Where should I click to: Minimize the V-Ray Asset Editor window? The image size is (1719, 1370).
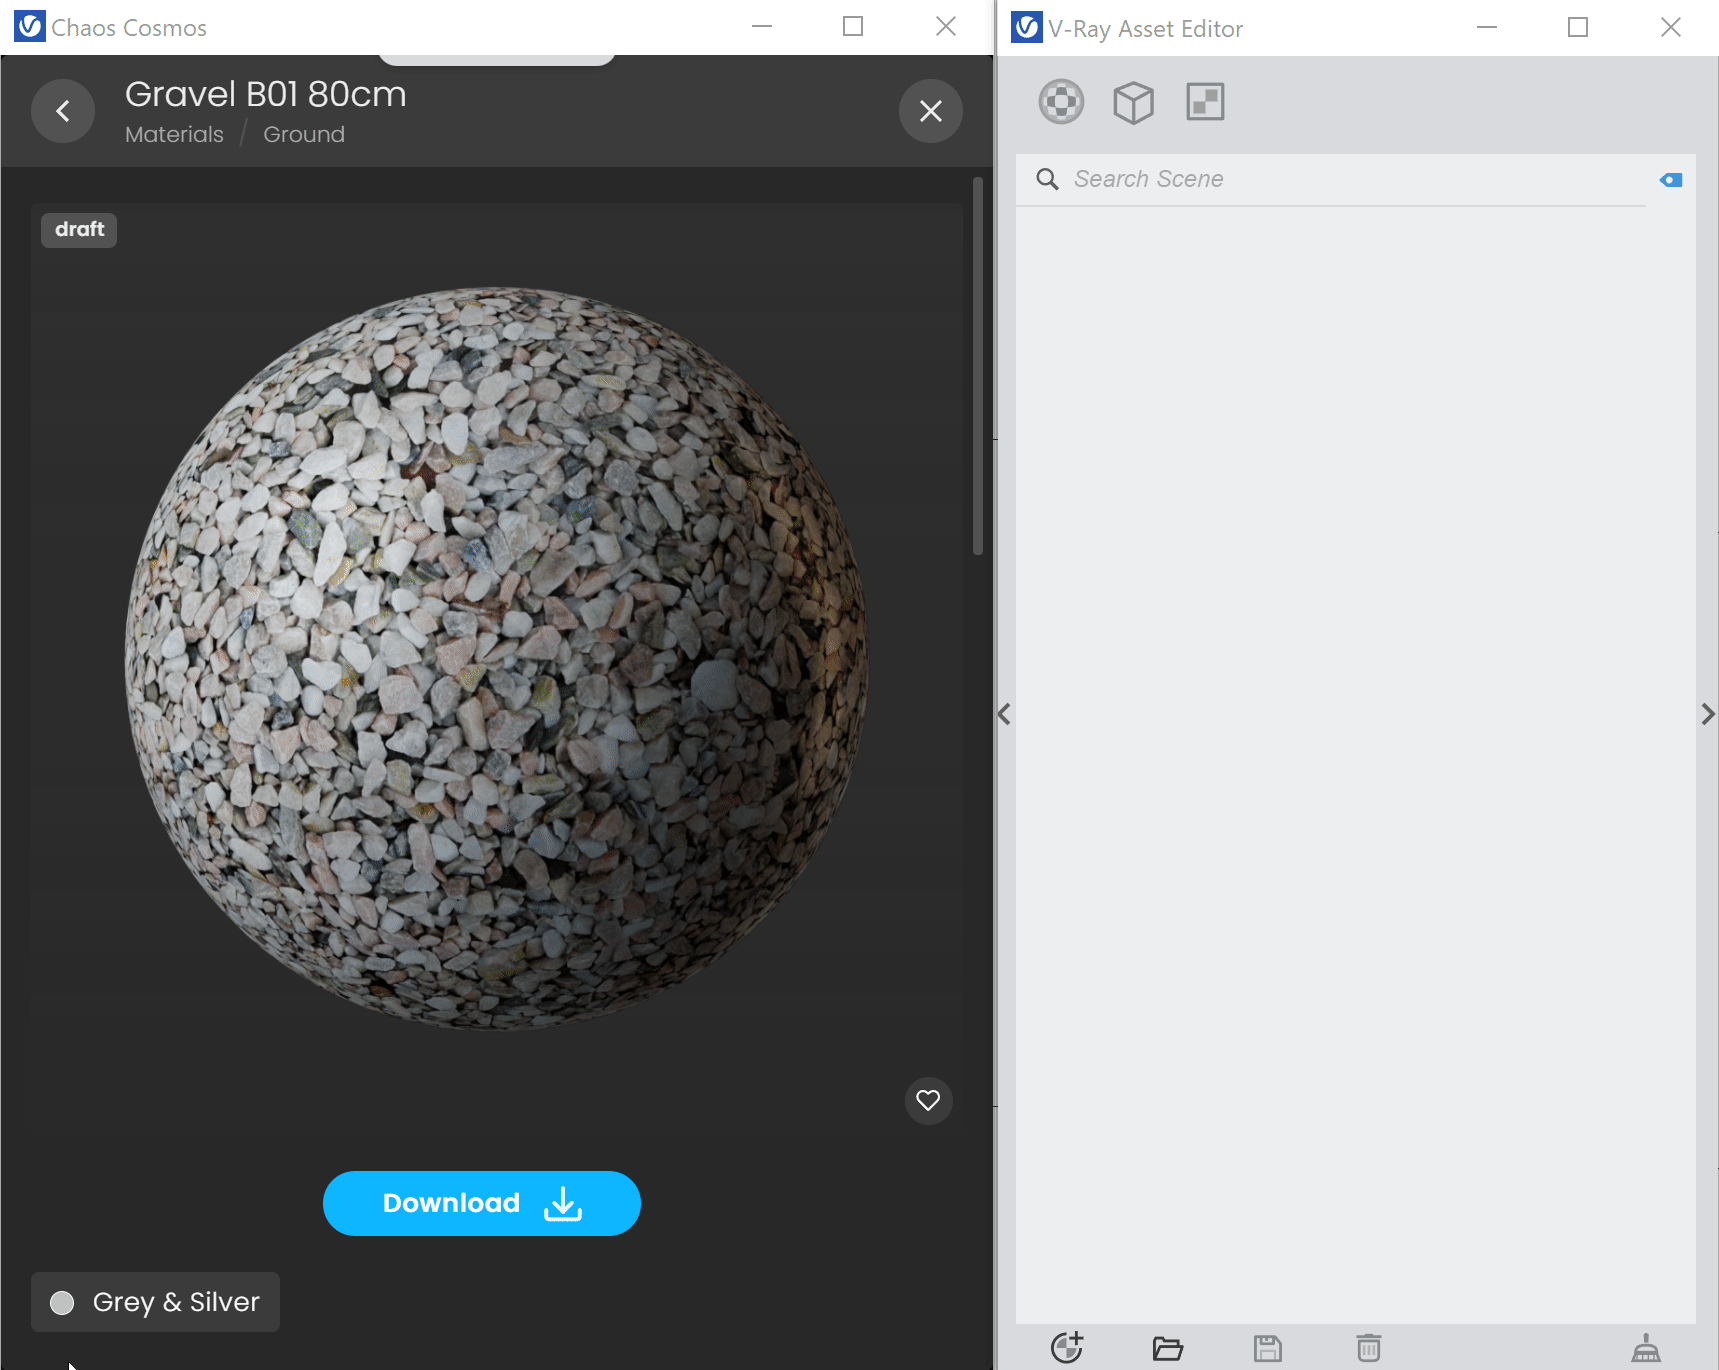point(1487,28)
